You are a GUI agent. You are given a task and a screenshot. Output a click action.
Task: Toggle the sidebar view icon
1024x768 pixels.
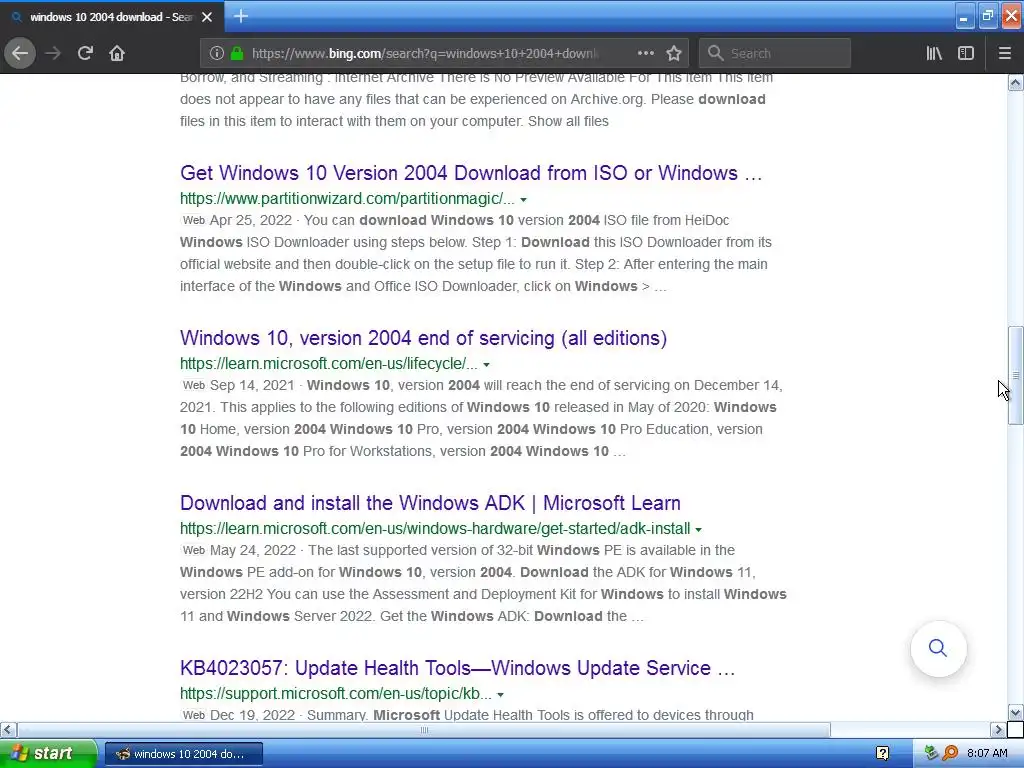point(966,53)
